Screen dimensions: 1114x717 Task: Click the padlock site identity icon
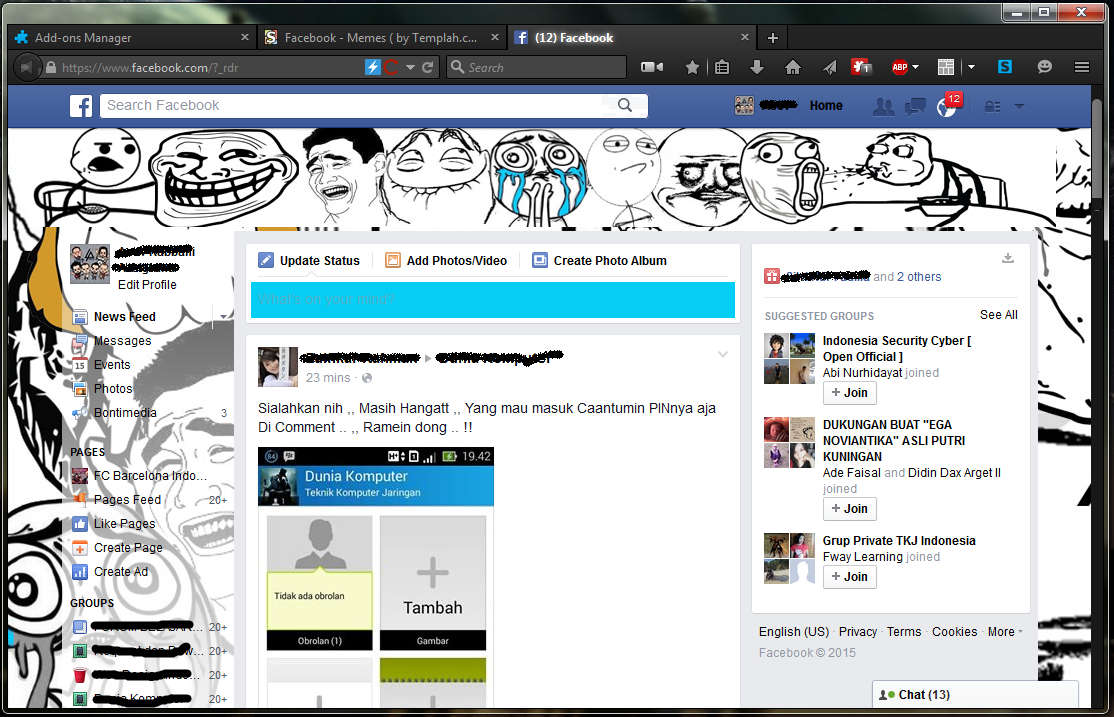tap(51, 68)
